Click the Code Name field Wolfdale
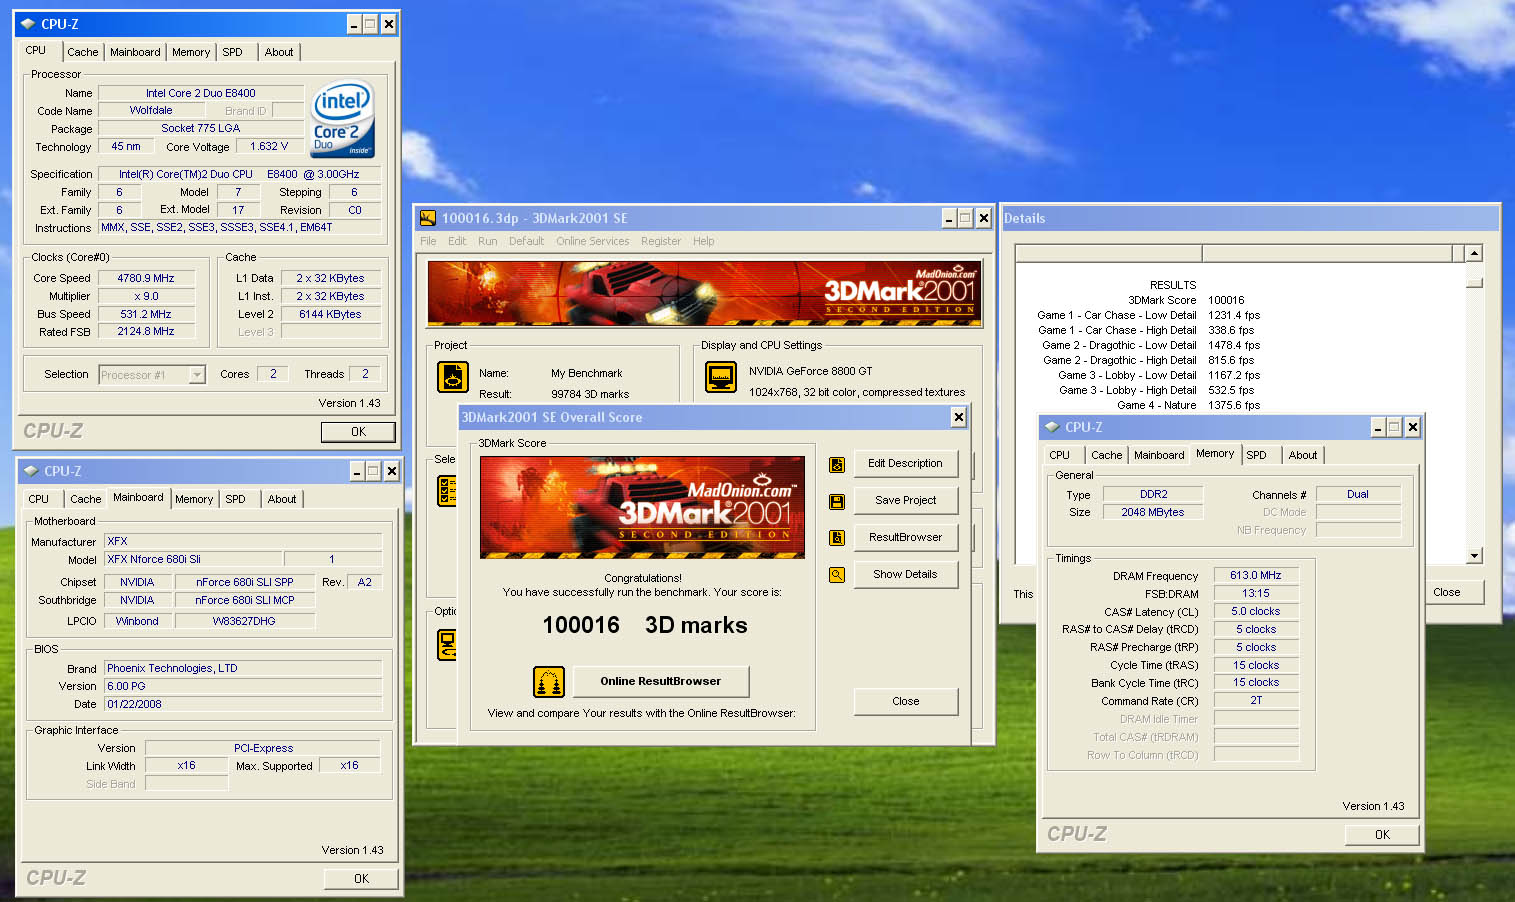The height and width of the screenshot is (902, 1515). [x=151, y=111]
